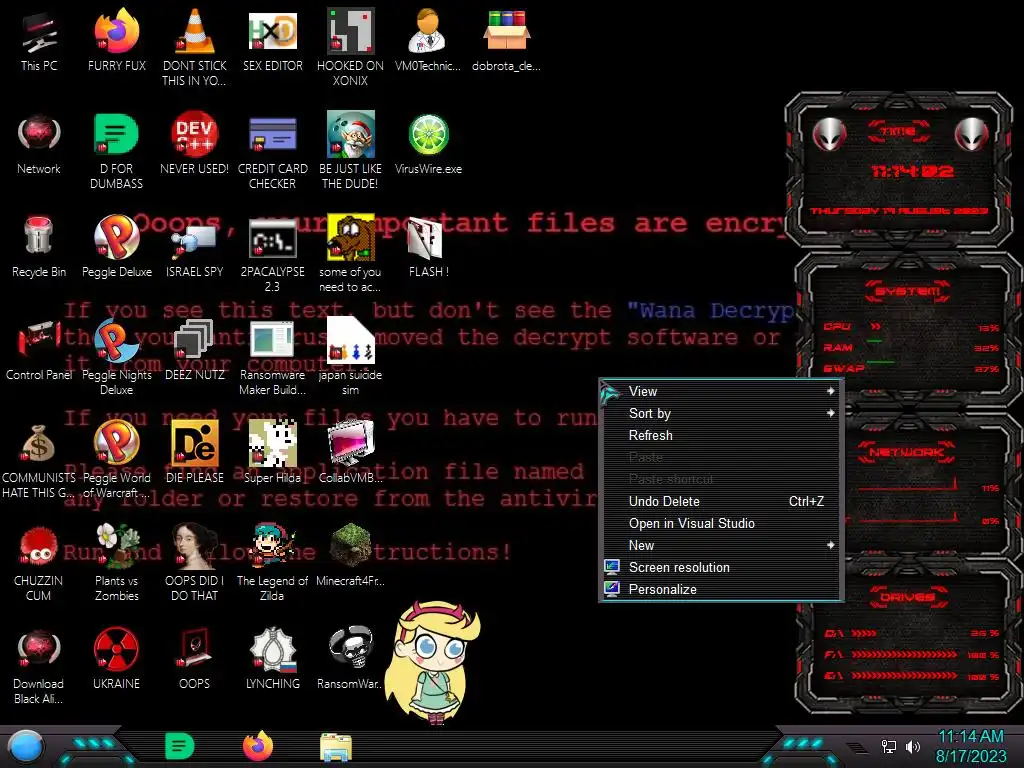Open the UKRAINE radiation symbol icon
Viewport: 1024px width, 768px height.
pos(116,660)
